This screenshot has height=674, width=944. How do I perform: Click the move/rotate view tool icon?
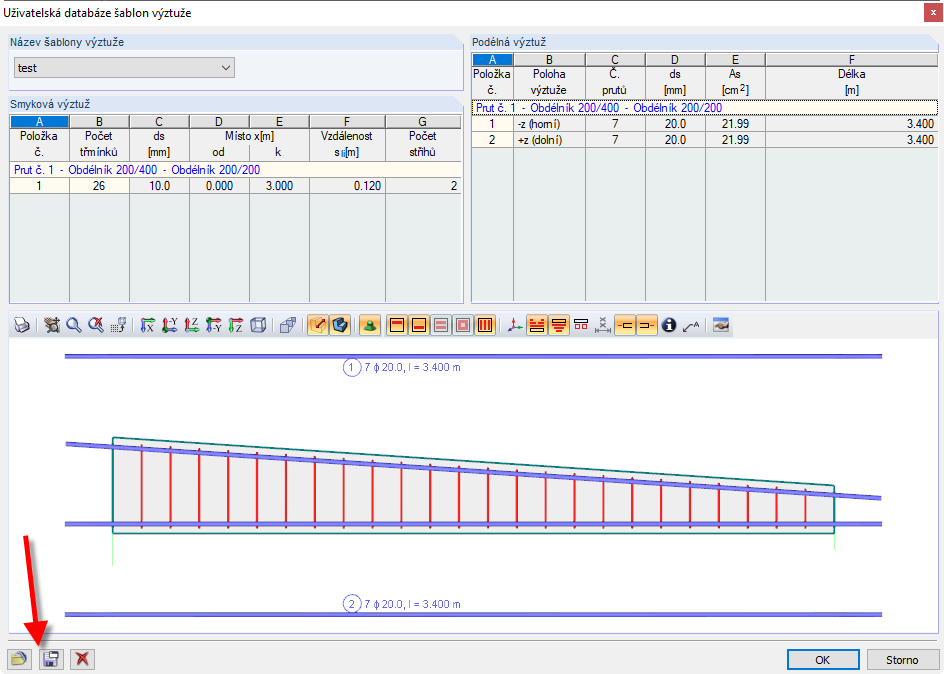coord(52,326)
